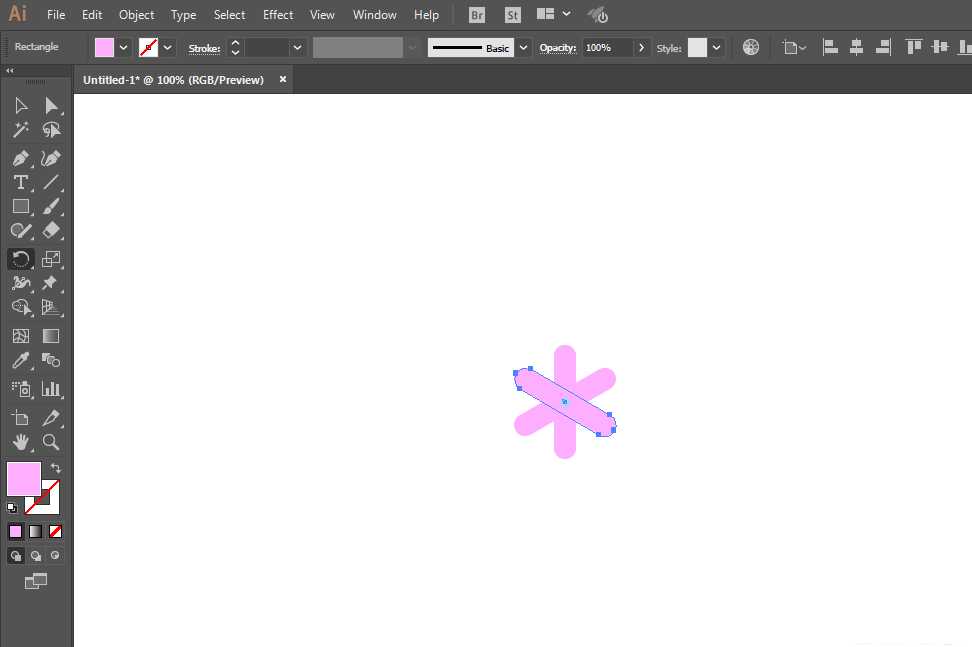Click horizontal align center button
Viewport: 972px width, 647px height.
click(856, 47)
